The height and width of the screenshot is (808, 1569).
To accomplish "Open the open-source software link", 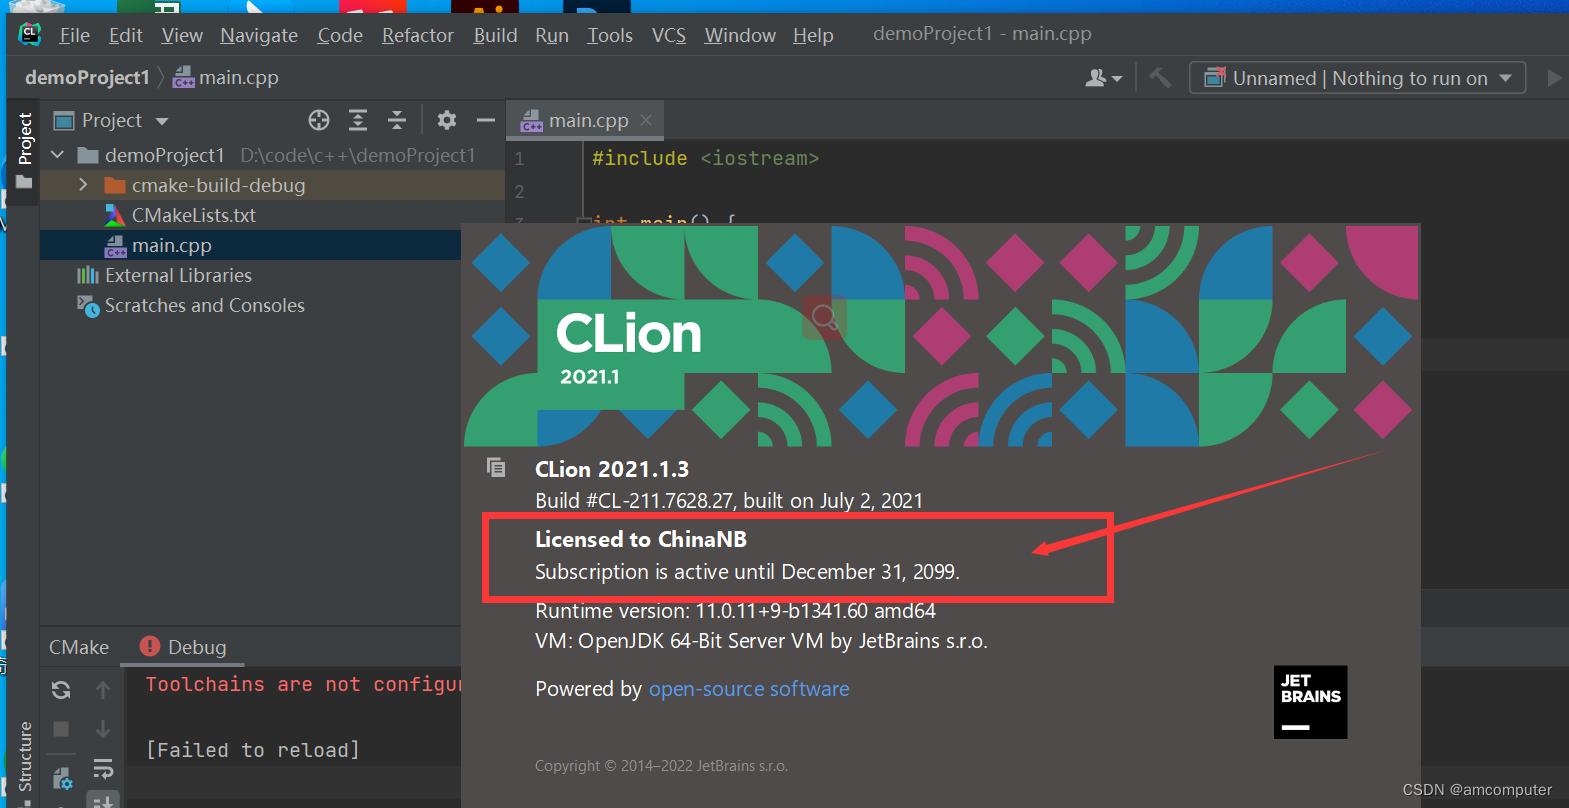I will coord(749,689).
